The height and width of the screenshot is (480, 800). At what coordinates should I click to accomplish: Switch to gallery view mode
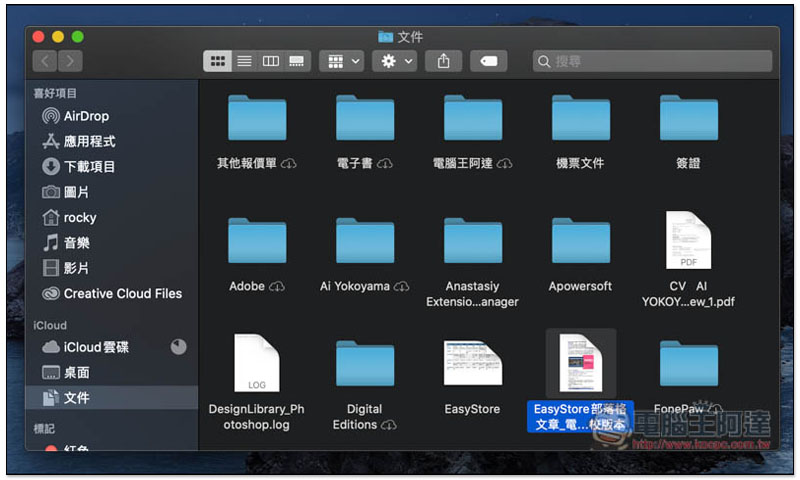[x=296, y=61]
